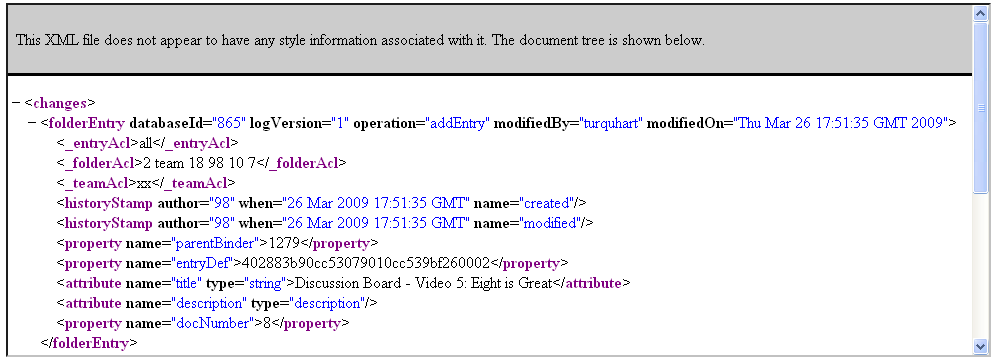Click entryDef value 402883b90cc53079010cc539bf260002
994x361 pixels.
[x=365, y=263]
